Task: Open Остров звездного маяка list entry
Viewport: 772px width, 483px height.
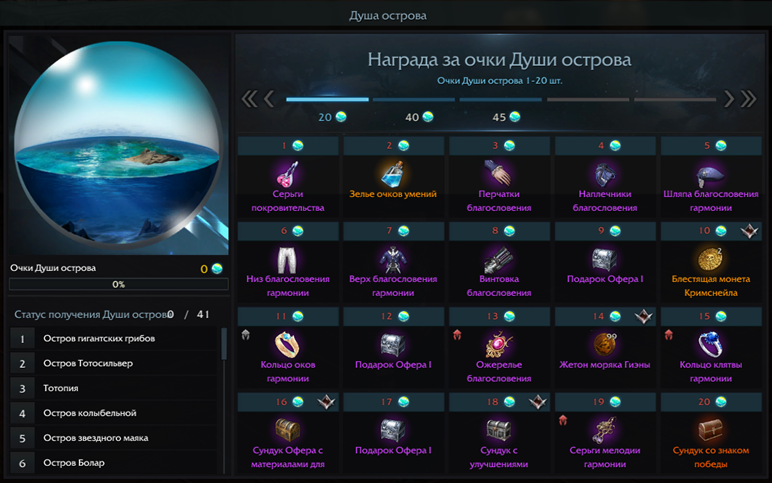Action: point(114,438)
